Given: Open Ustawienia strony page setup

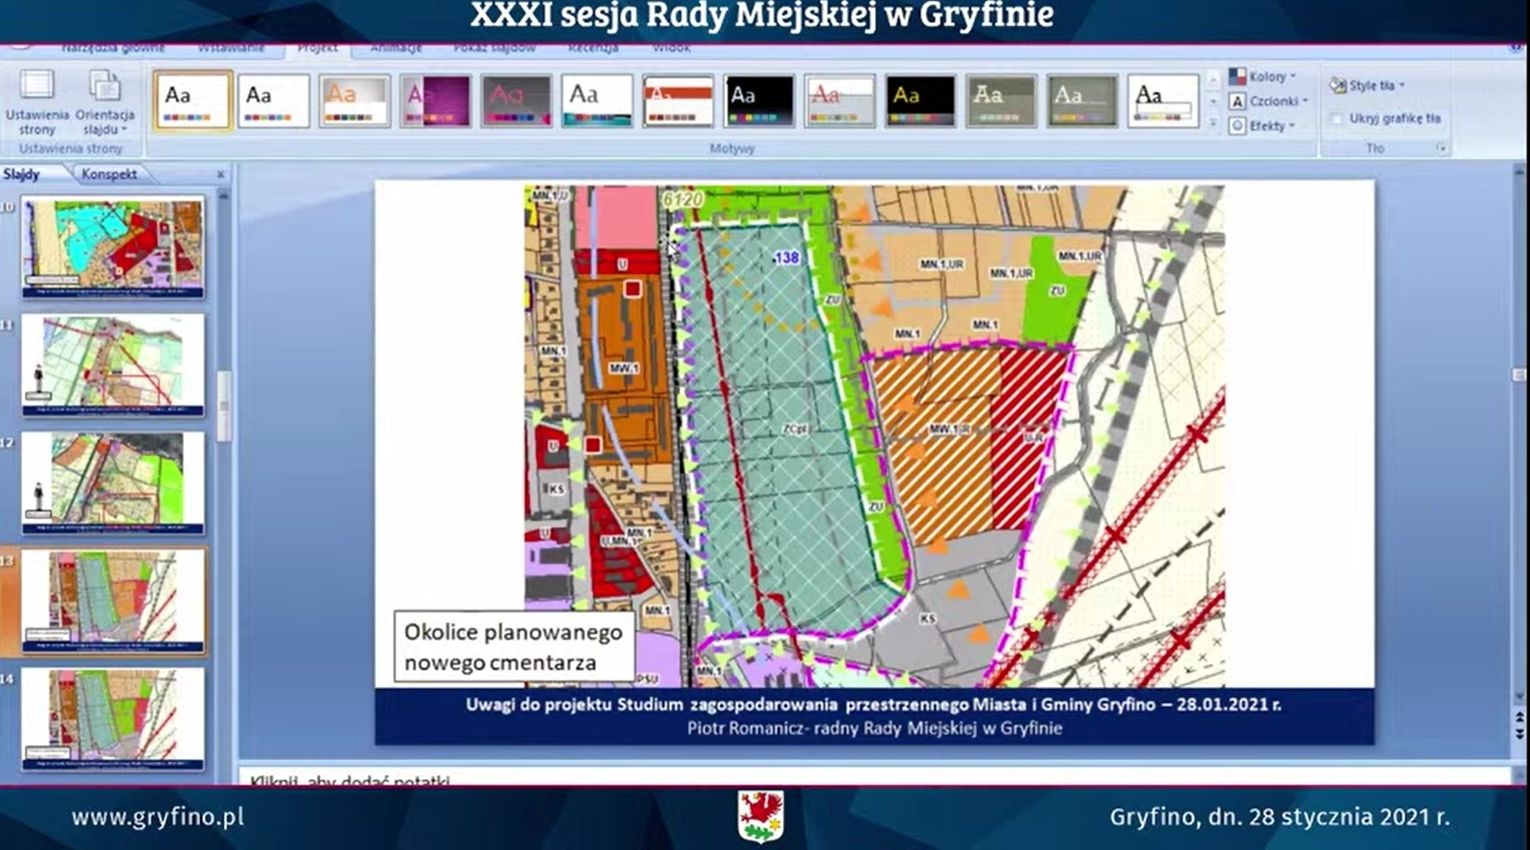Looking at the screenshot, I should (x=37, y=102).
